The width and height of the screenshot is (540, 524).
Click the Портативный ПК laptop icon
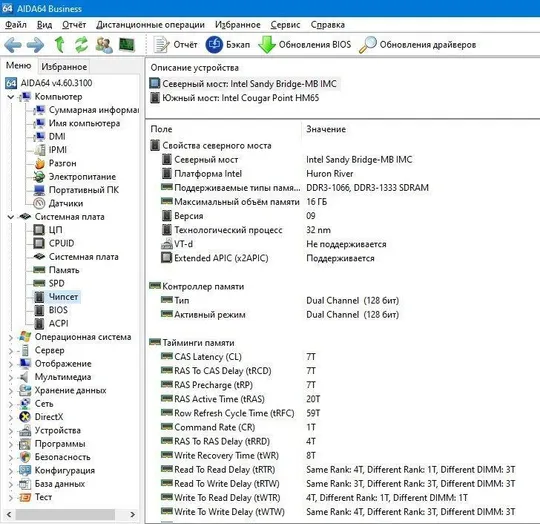coord(39,190)
